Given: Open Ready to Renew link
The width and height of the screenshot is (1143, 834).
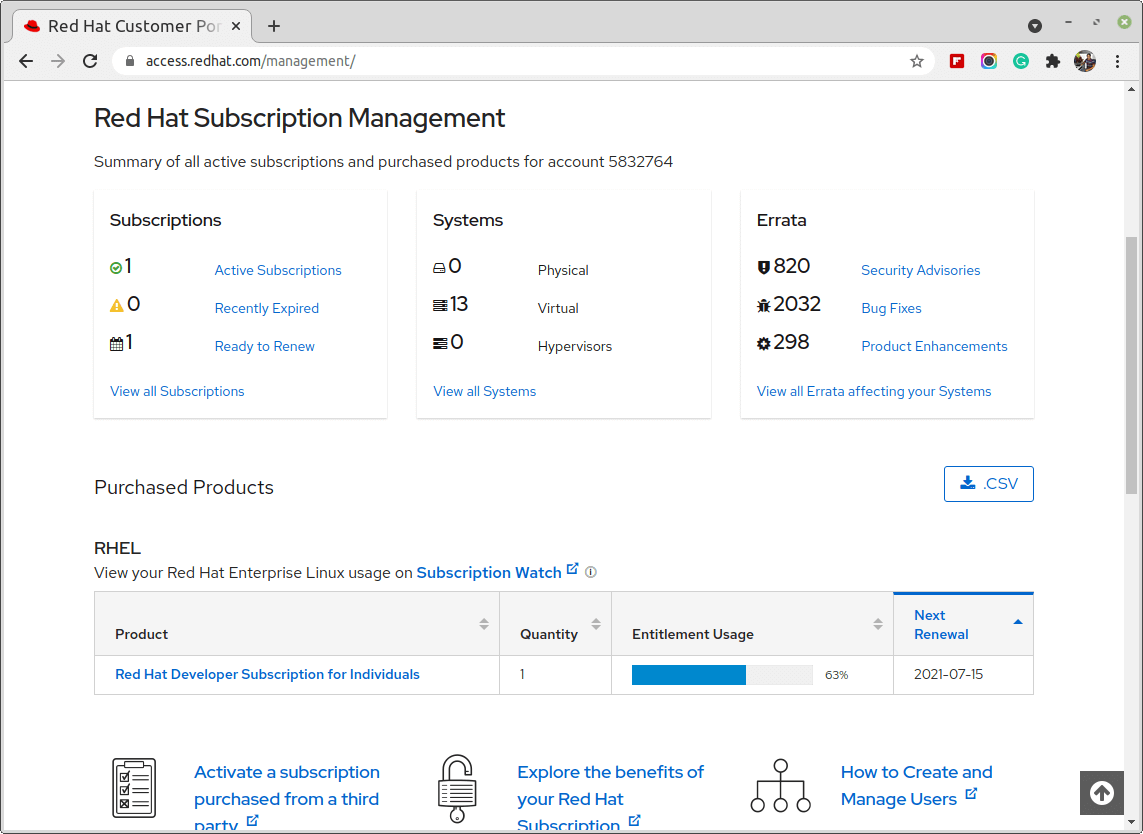Looking at the screenshot, I should point(265,346).
